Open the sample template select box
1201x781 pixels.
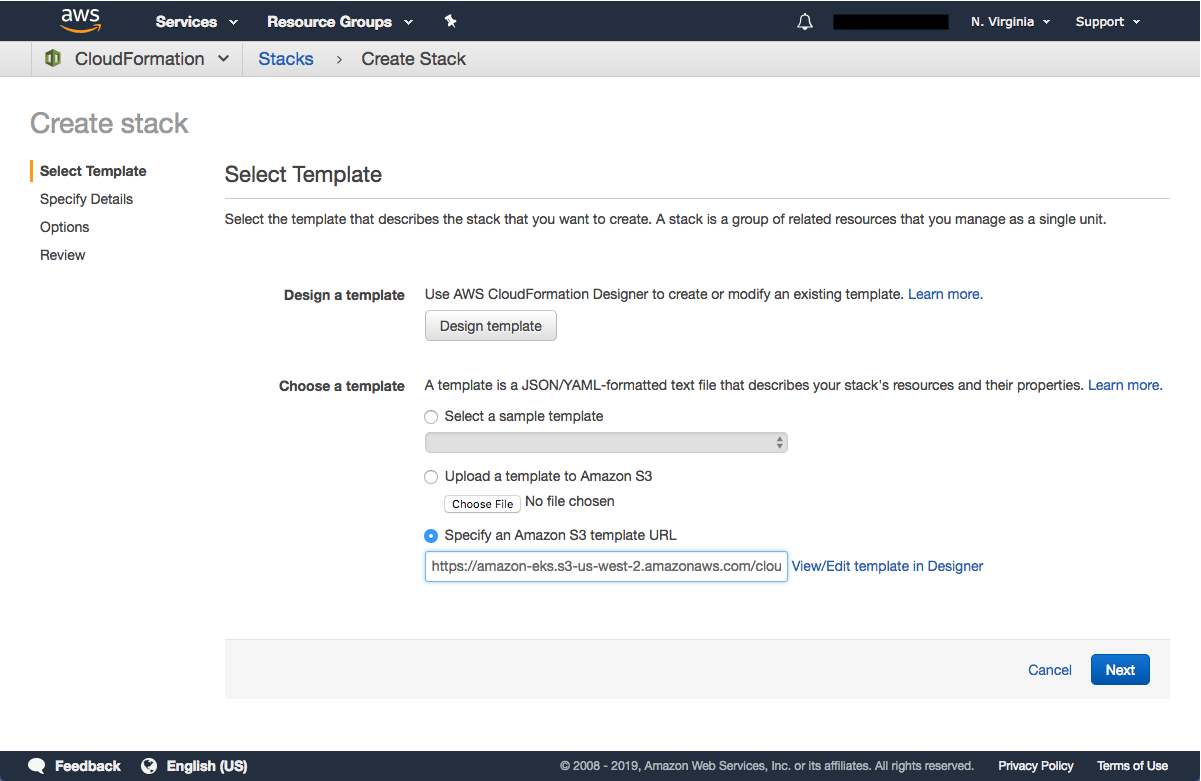point(606,442)
